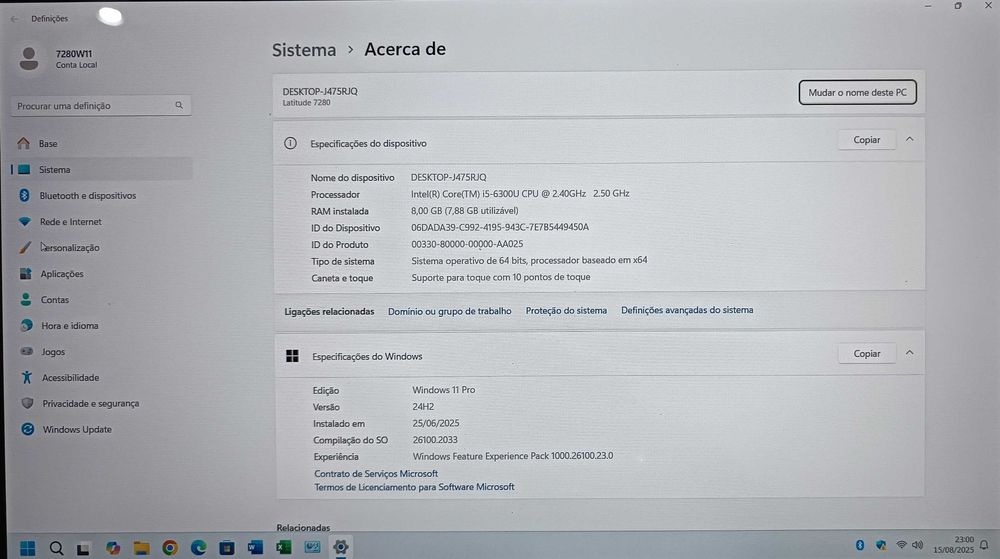Screen dimensions: 1000x559
Task: Select install date '25/06/2025'
Action: pyautogui.click(x=436, y=423)
